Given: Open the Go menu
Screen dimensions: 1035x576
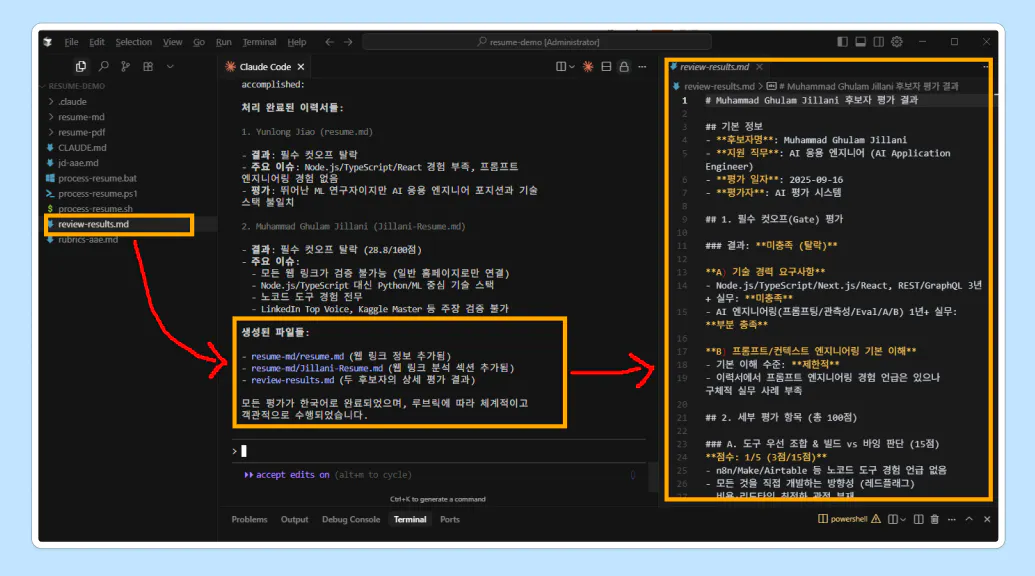Looking at the screenshot, I should coord(199,42).
